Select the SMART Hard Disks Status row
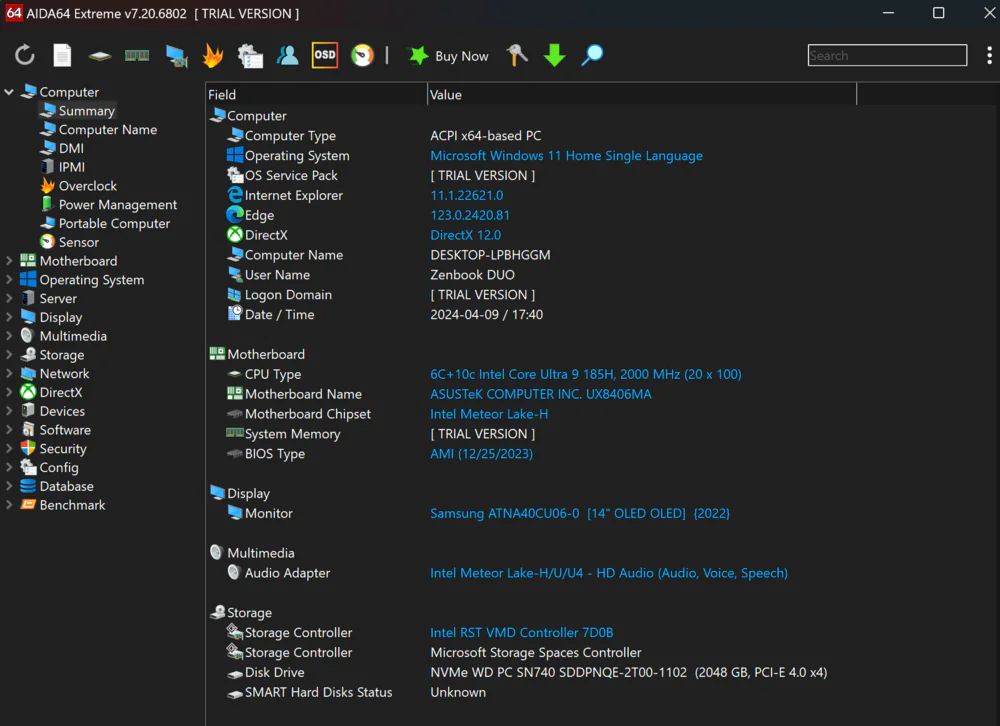The image size is (1000, 726). [x=355, y=692]
